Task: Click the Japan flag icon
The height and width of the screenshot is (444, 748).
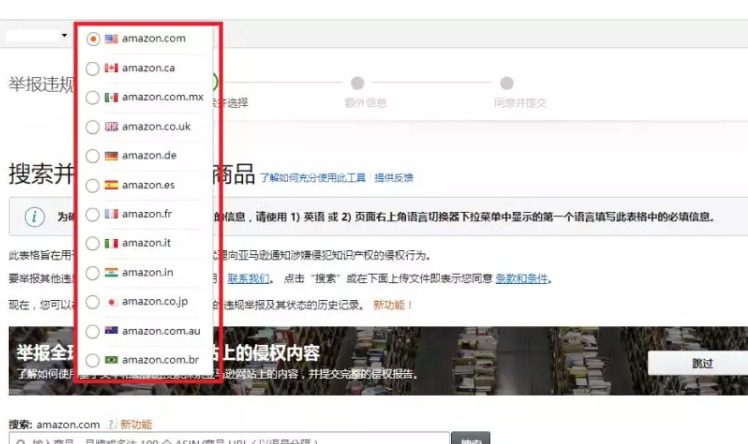Action: pyautogui.click(x=111, y=301)
